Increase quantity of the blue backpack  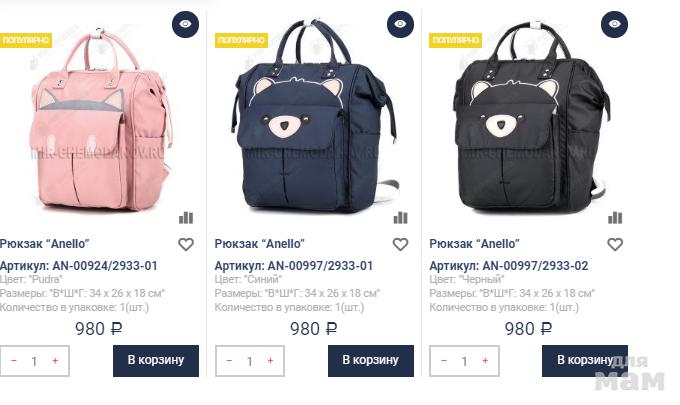pos(270,361)
